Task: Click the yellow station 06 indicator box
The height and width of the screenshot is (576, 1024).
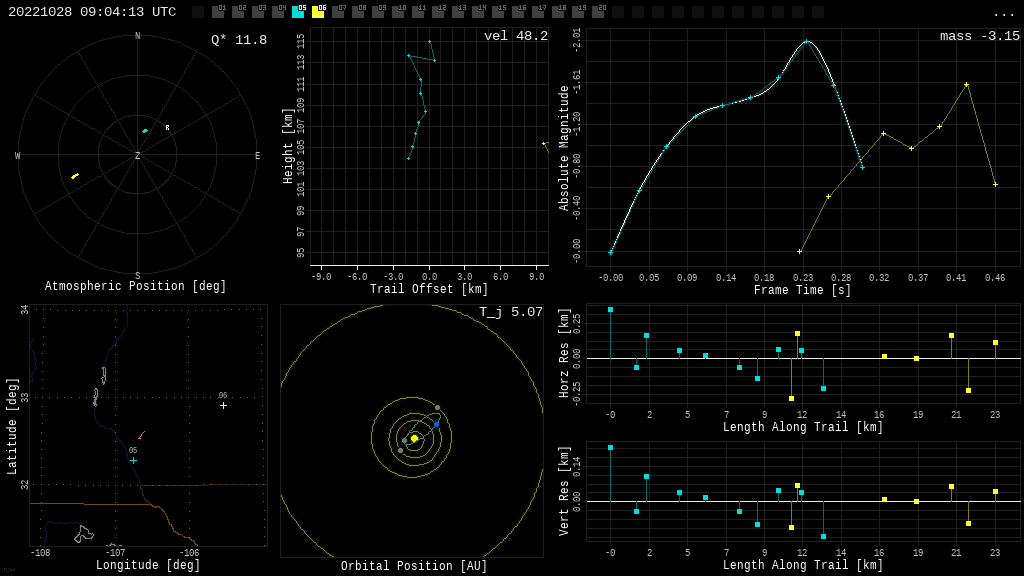Action: coord(318,12)
